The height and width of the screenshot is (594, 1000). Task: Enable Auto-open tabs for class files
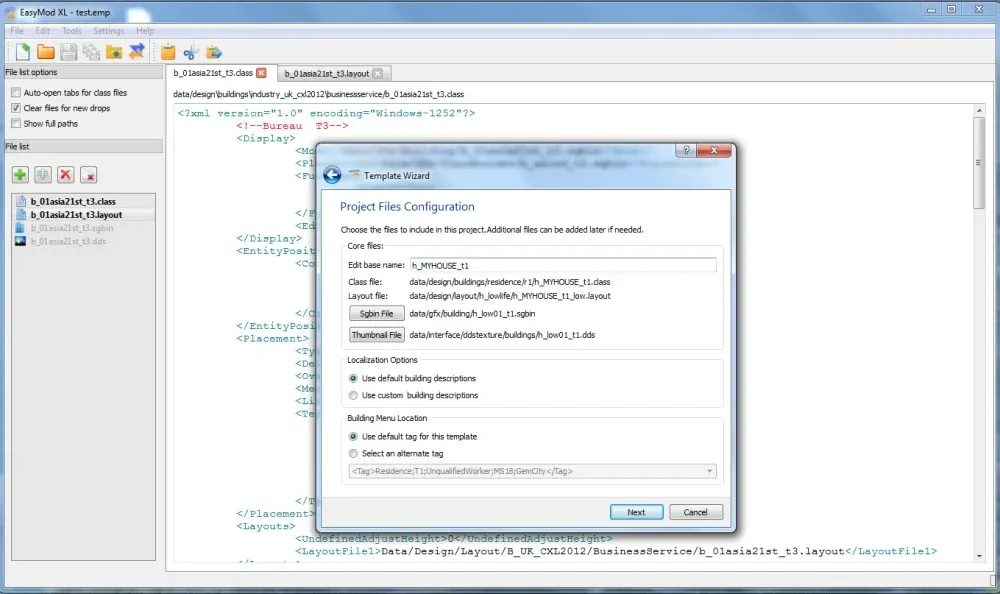tap(16, 92)
